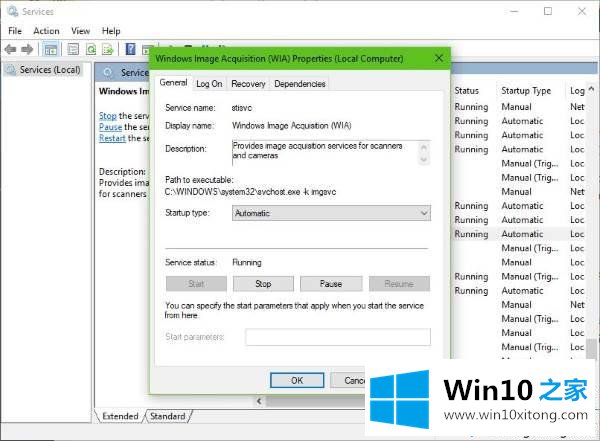
Task: Click the Restart the service link
Action: coord(112,138)
